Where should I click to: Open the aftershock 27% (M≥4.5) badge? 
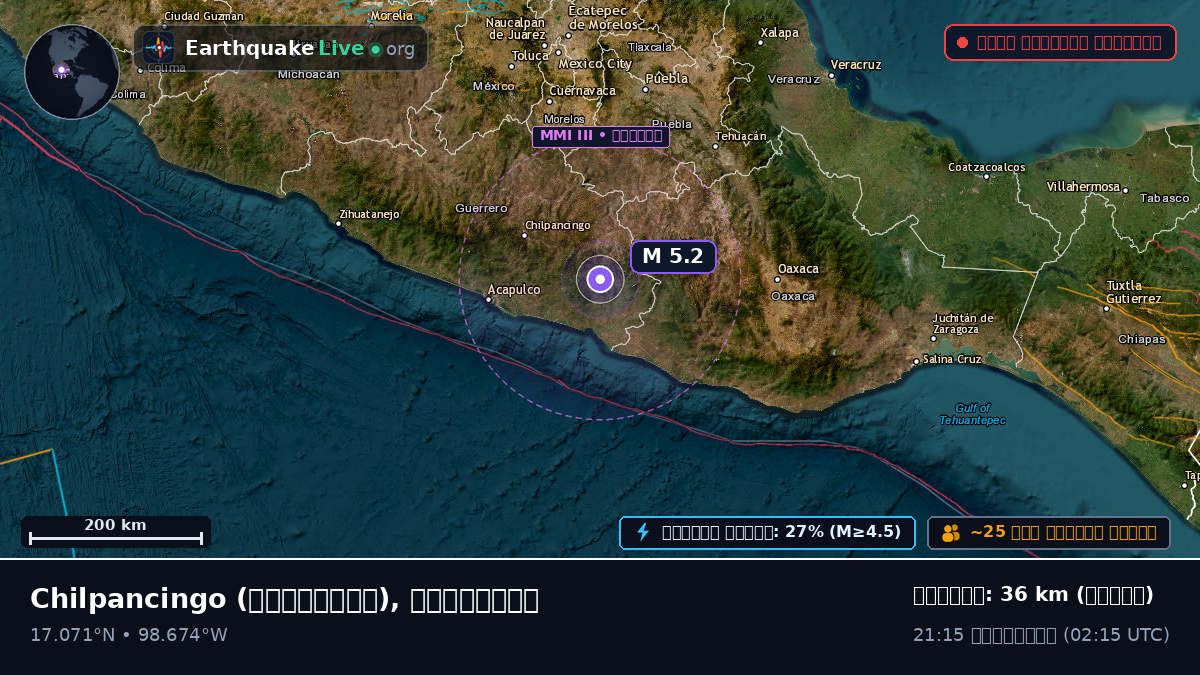pos(767,532)
